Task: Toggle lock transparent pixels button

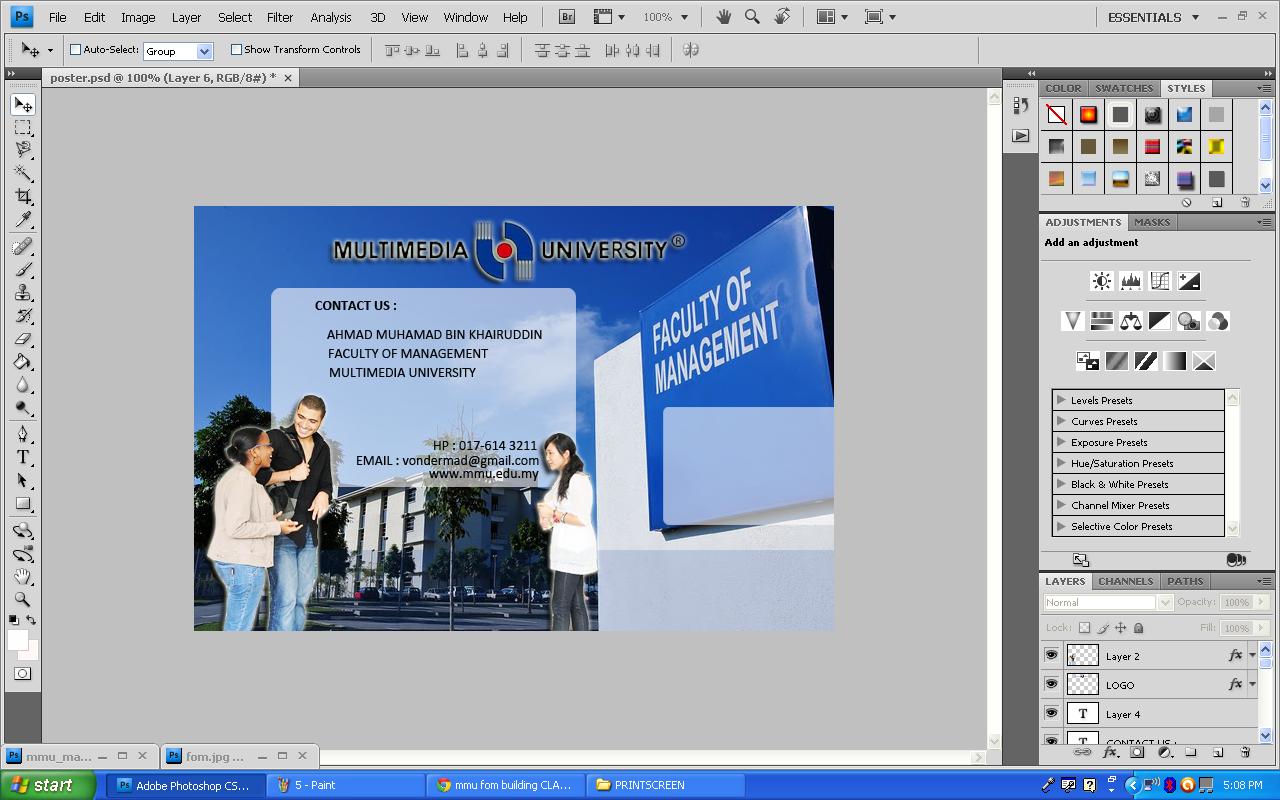Action: point(1084,628)
